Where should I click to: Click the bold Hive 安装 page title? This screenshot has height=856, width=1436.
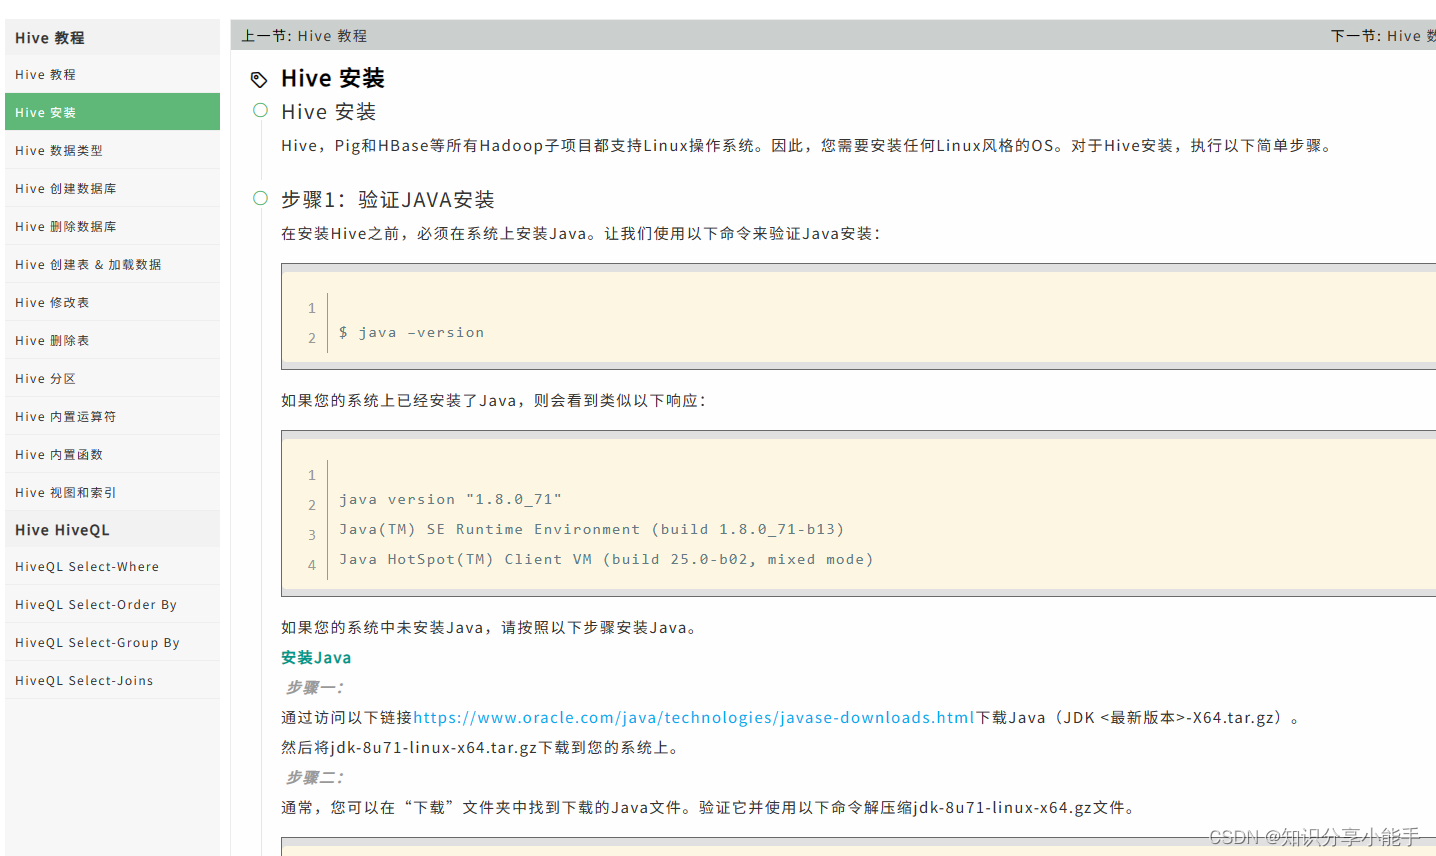click(333, 78)
